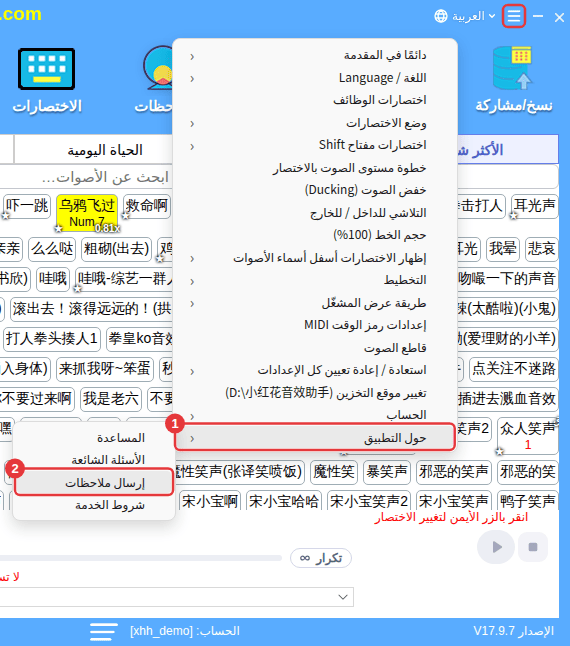The width and height of the screenshot is (570, 646).
Task: Choose خفض الصوت (Ducking) option
Action: (315, 190)
